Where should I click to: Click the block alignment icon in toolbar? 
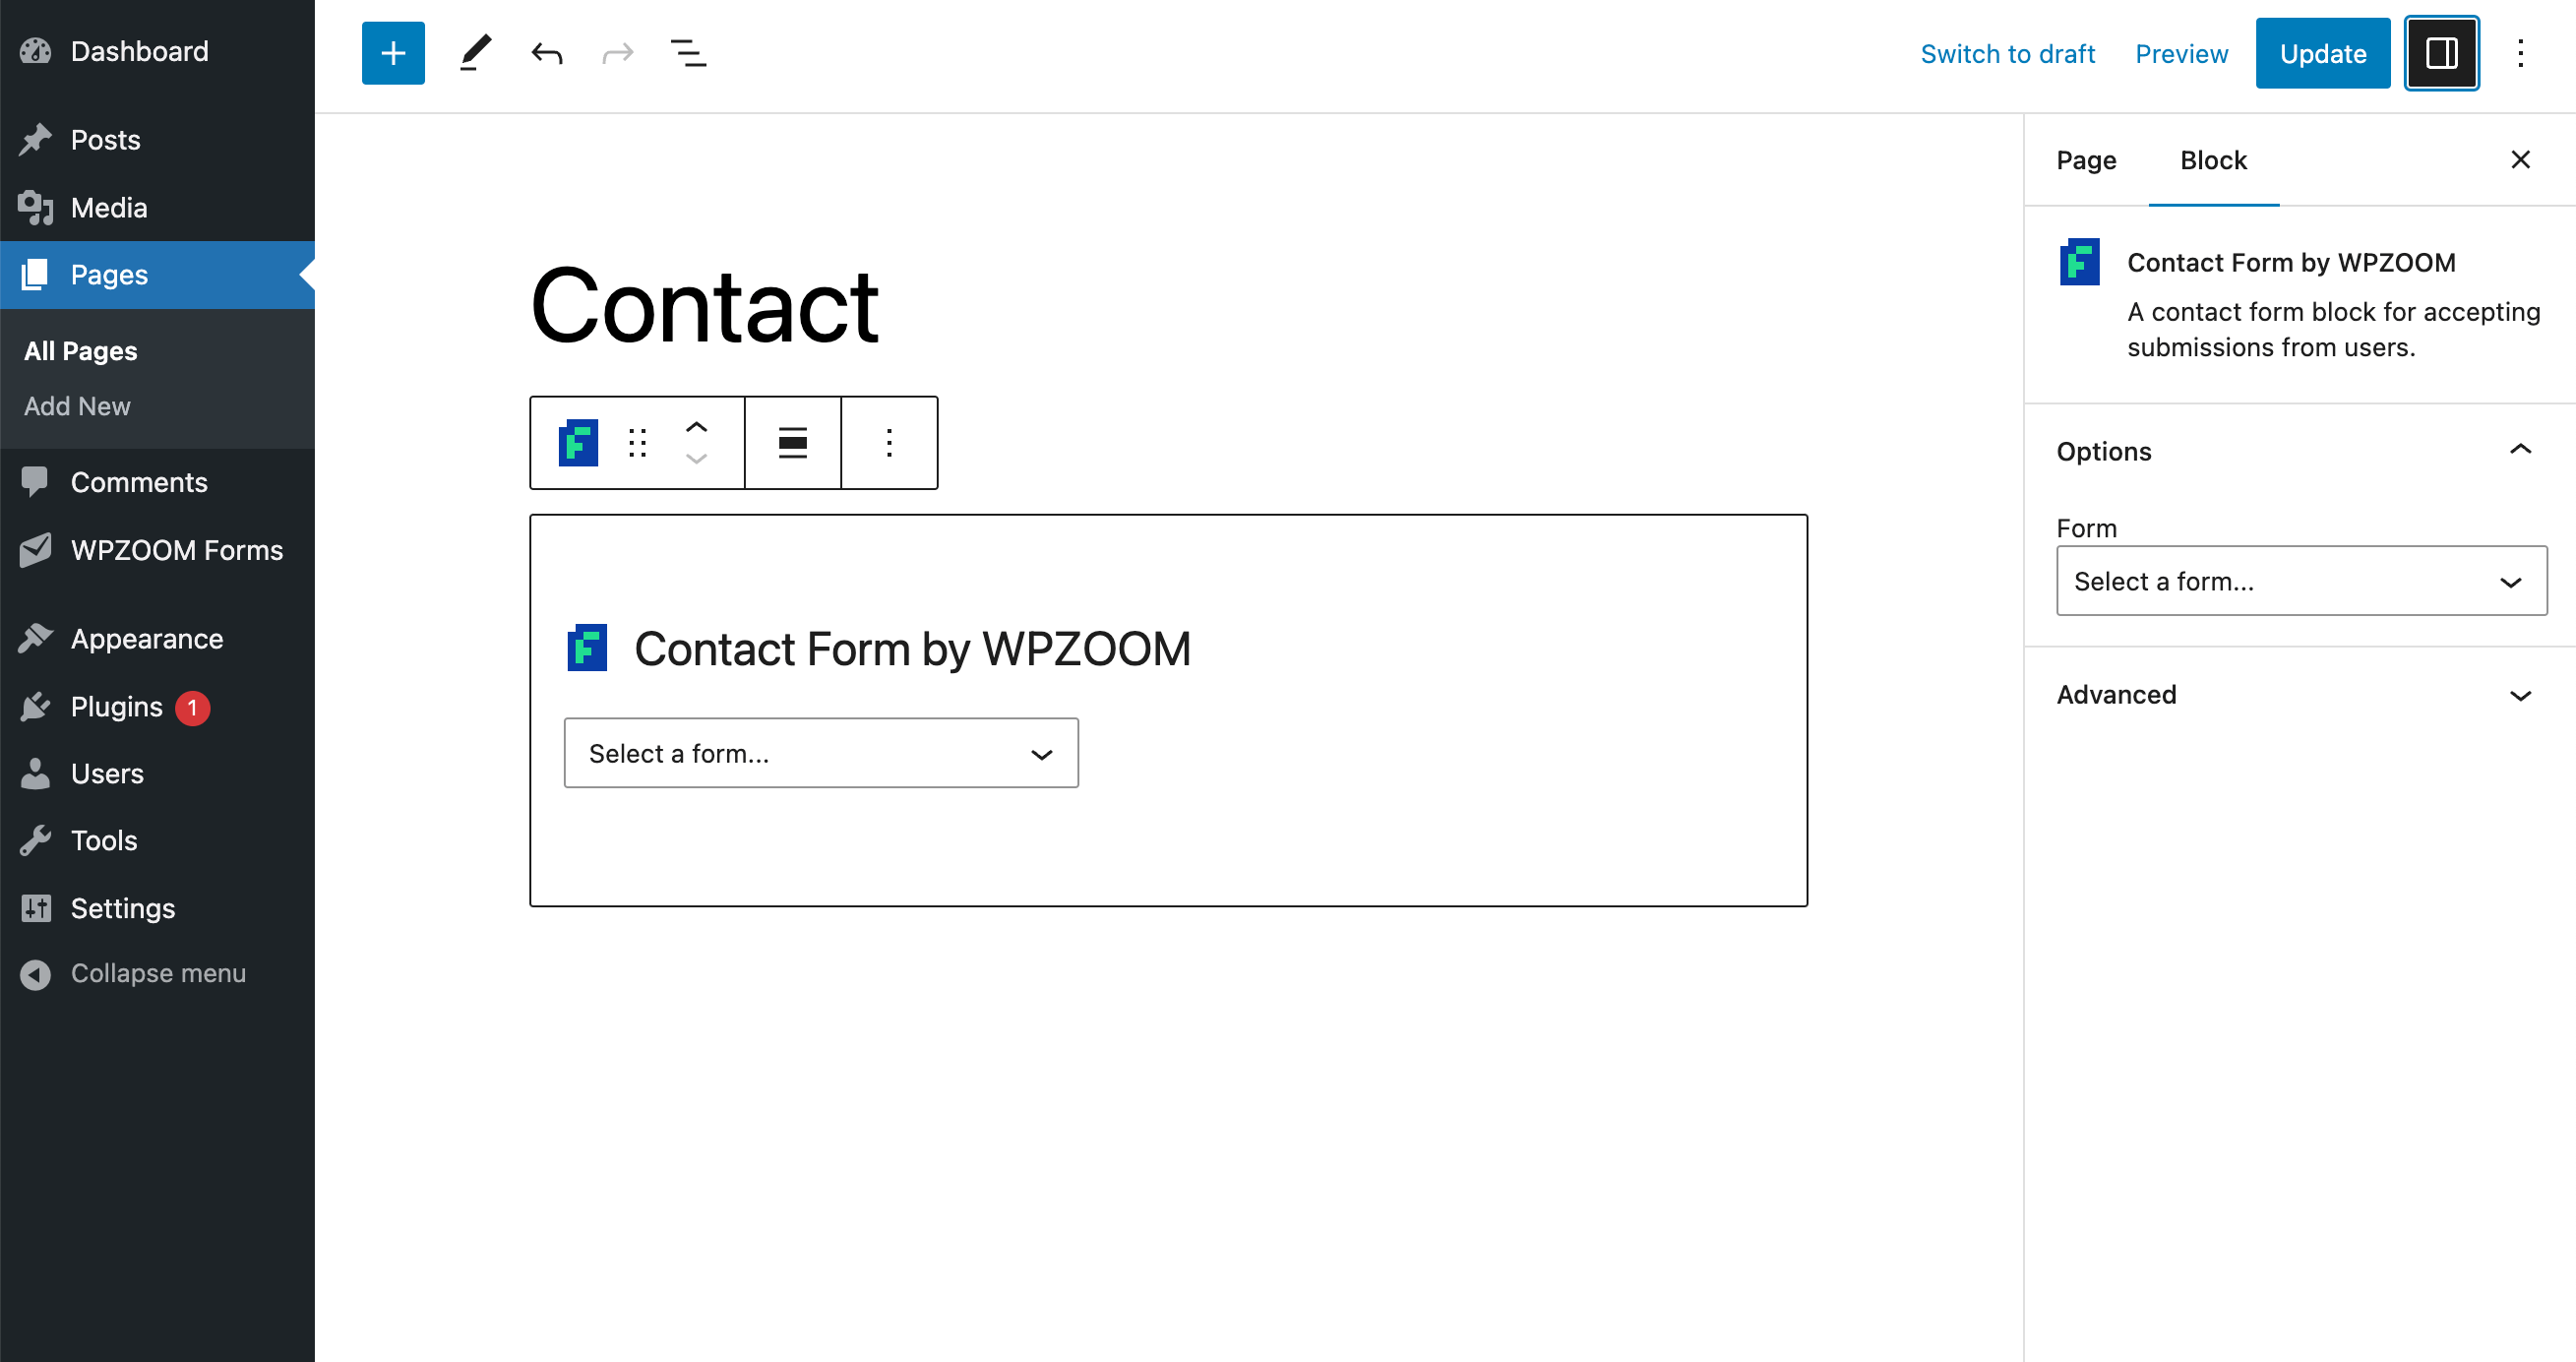pyautogui.click(x=792, y=443)
